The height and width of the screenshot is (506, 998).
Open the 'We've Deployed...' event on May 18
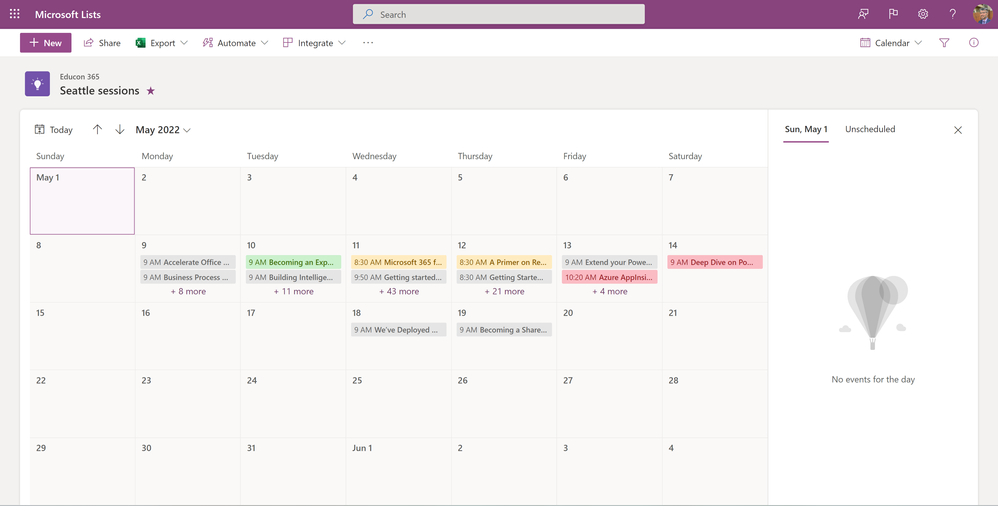[399, 330]
